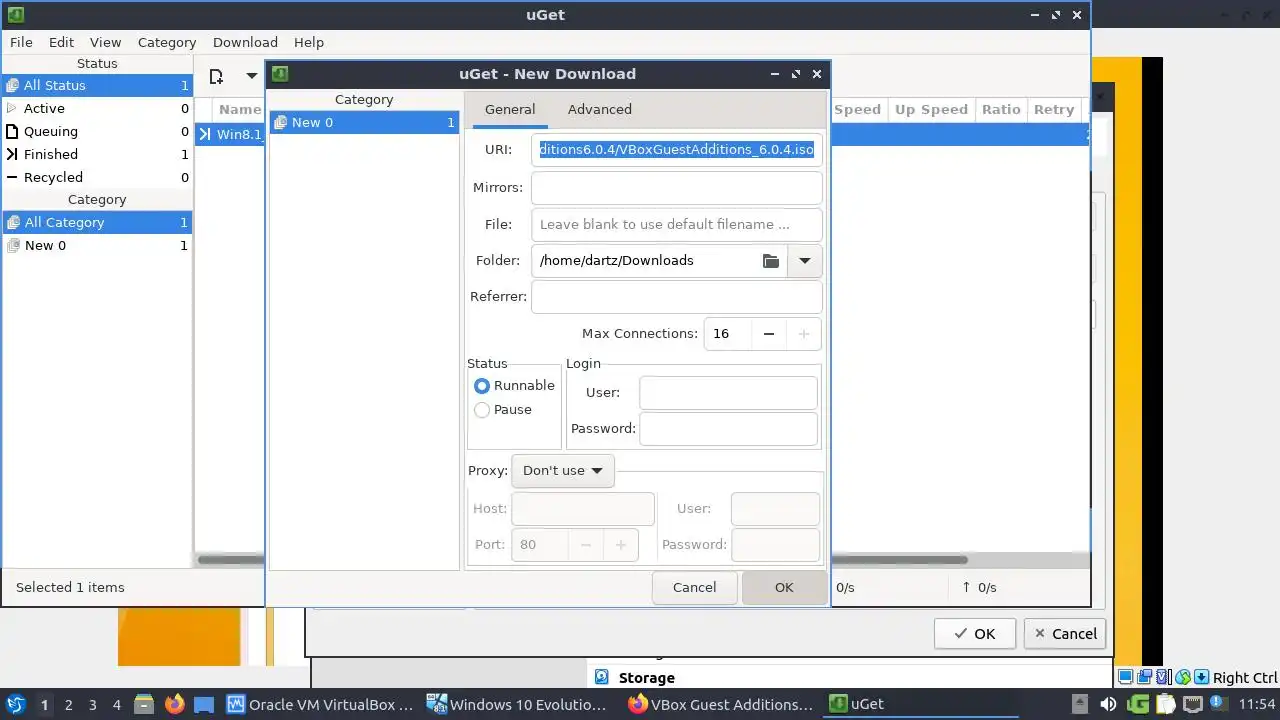Open the Edit menu

coord(61,42)
